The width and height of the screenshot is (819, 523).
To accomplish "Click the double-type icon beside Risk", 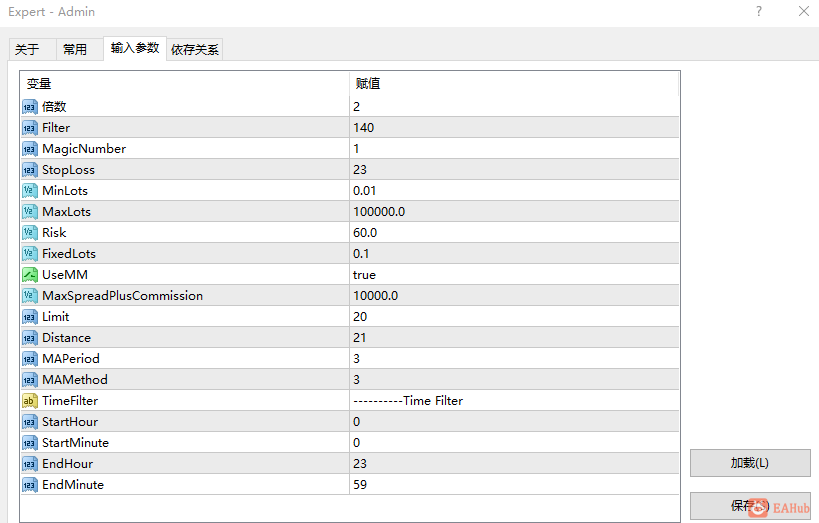I will click(30, 233).
